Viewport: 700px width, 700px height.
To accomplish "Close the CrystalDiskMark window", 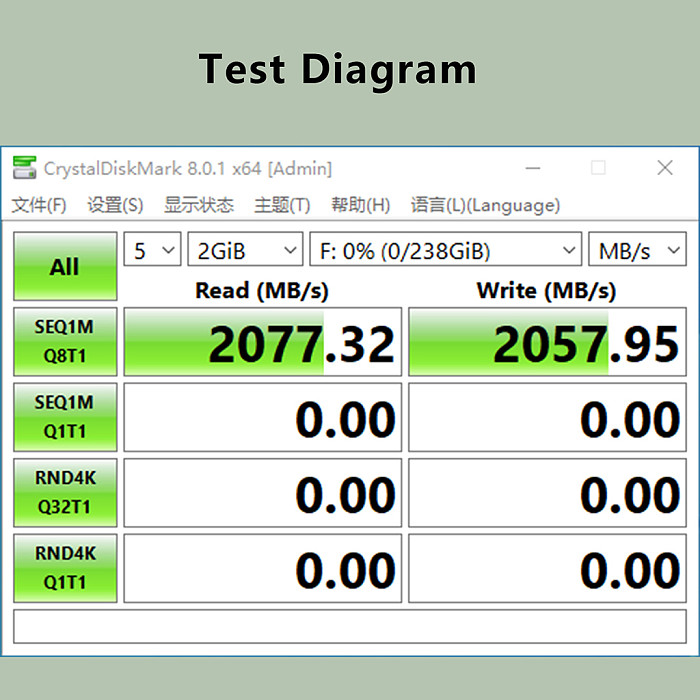I will (x=665, y=168).
